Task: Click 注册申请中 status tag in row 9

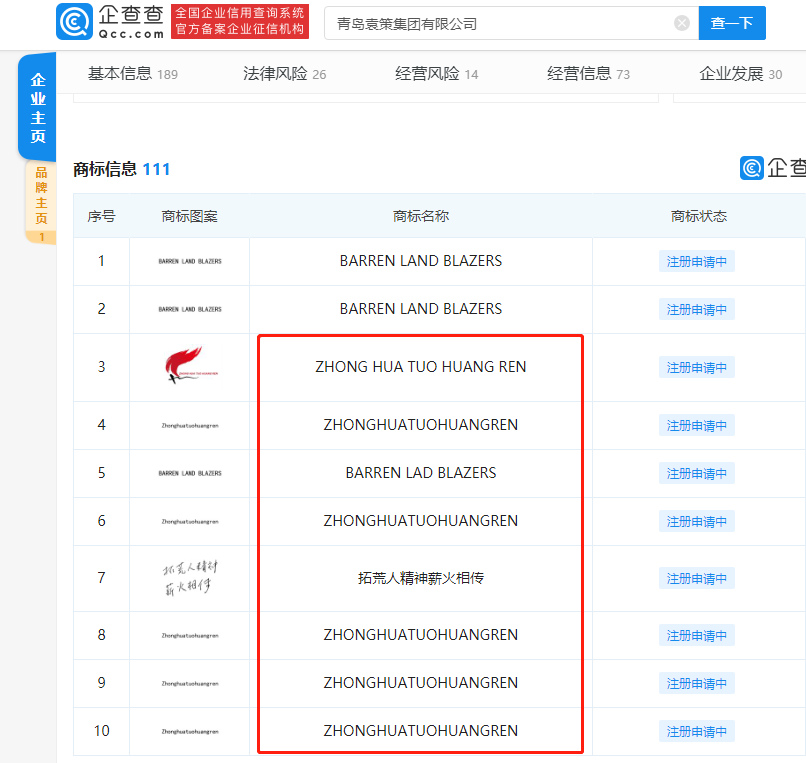Action: [x=697, y=684]
